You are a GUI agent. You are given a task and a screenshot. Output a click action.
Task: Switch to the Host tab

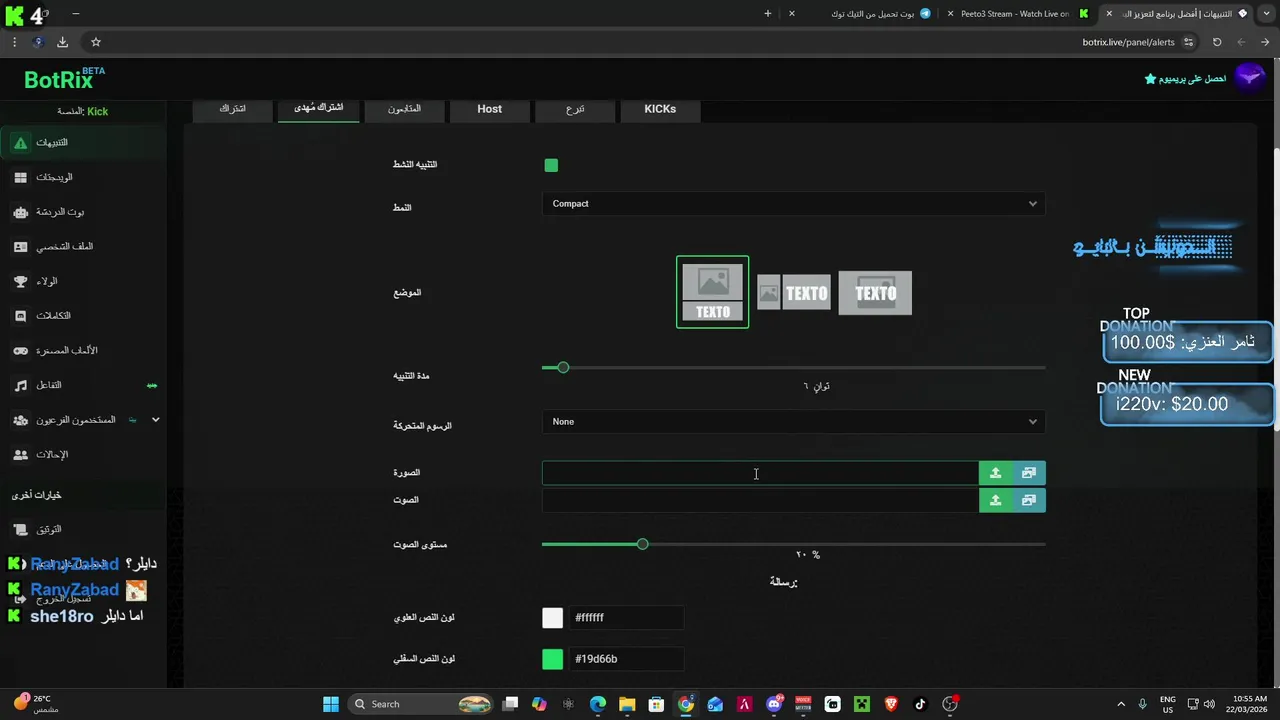point(489,109)
